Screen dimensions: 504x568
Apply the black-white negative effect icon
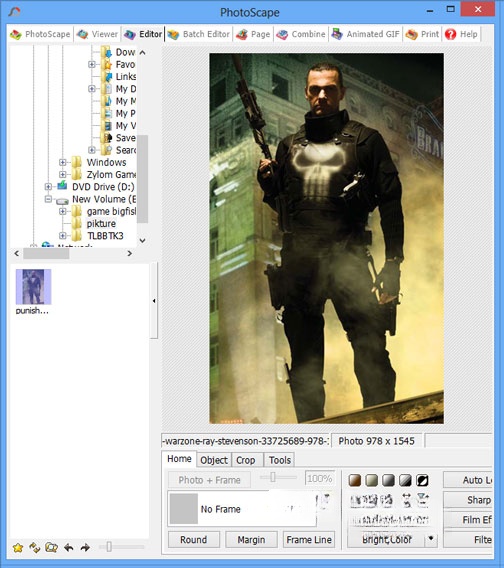[x=422, y=480]
